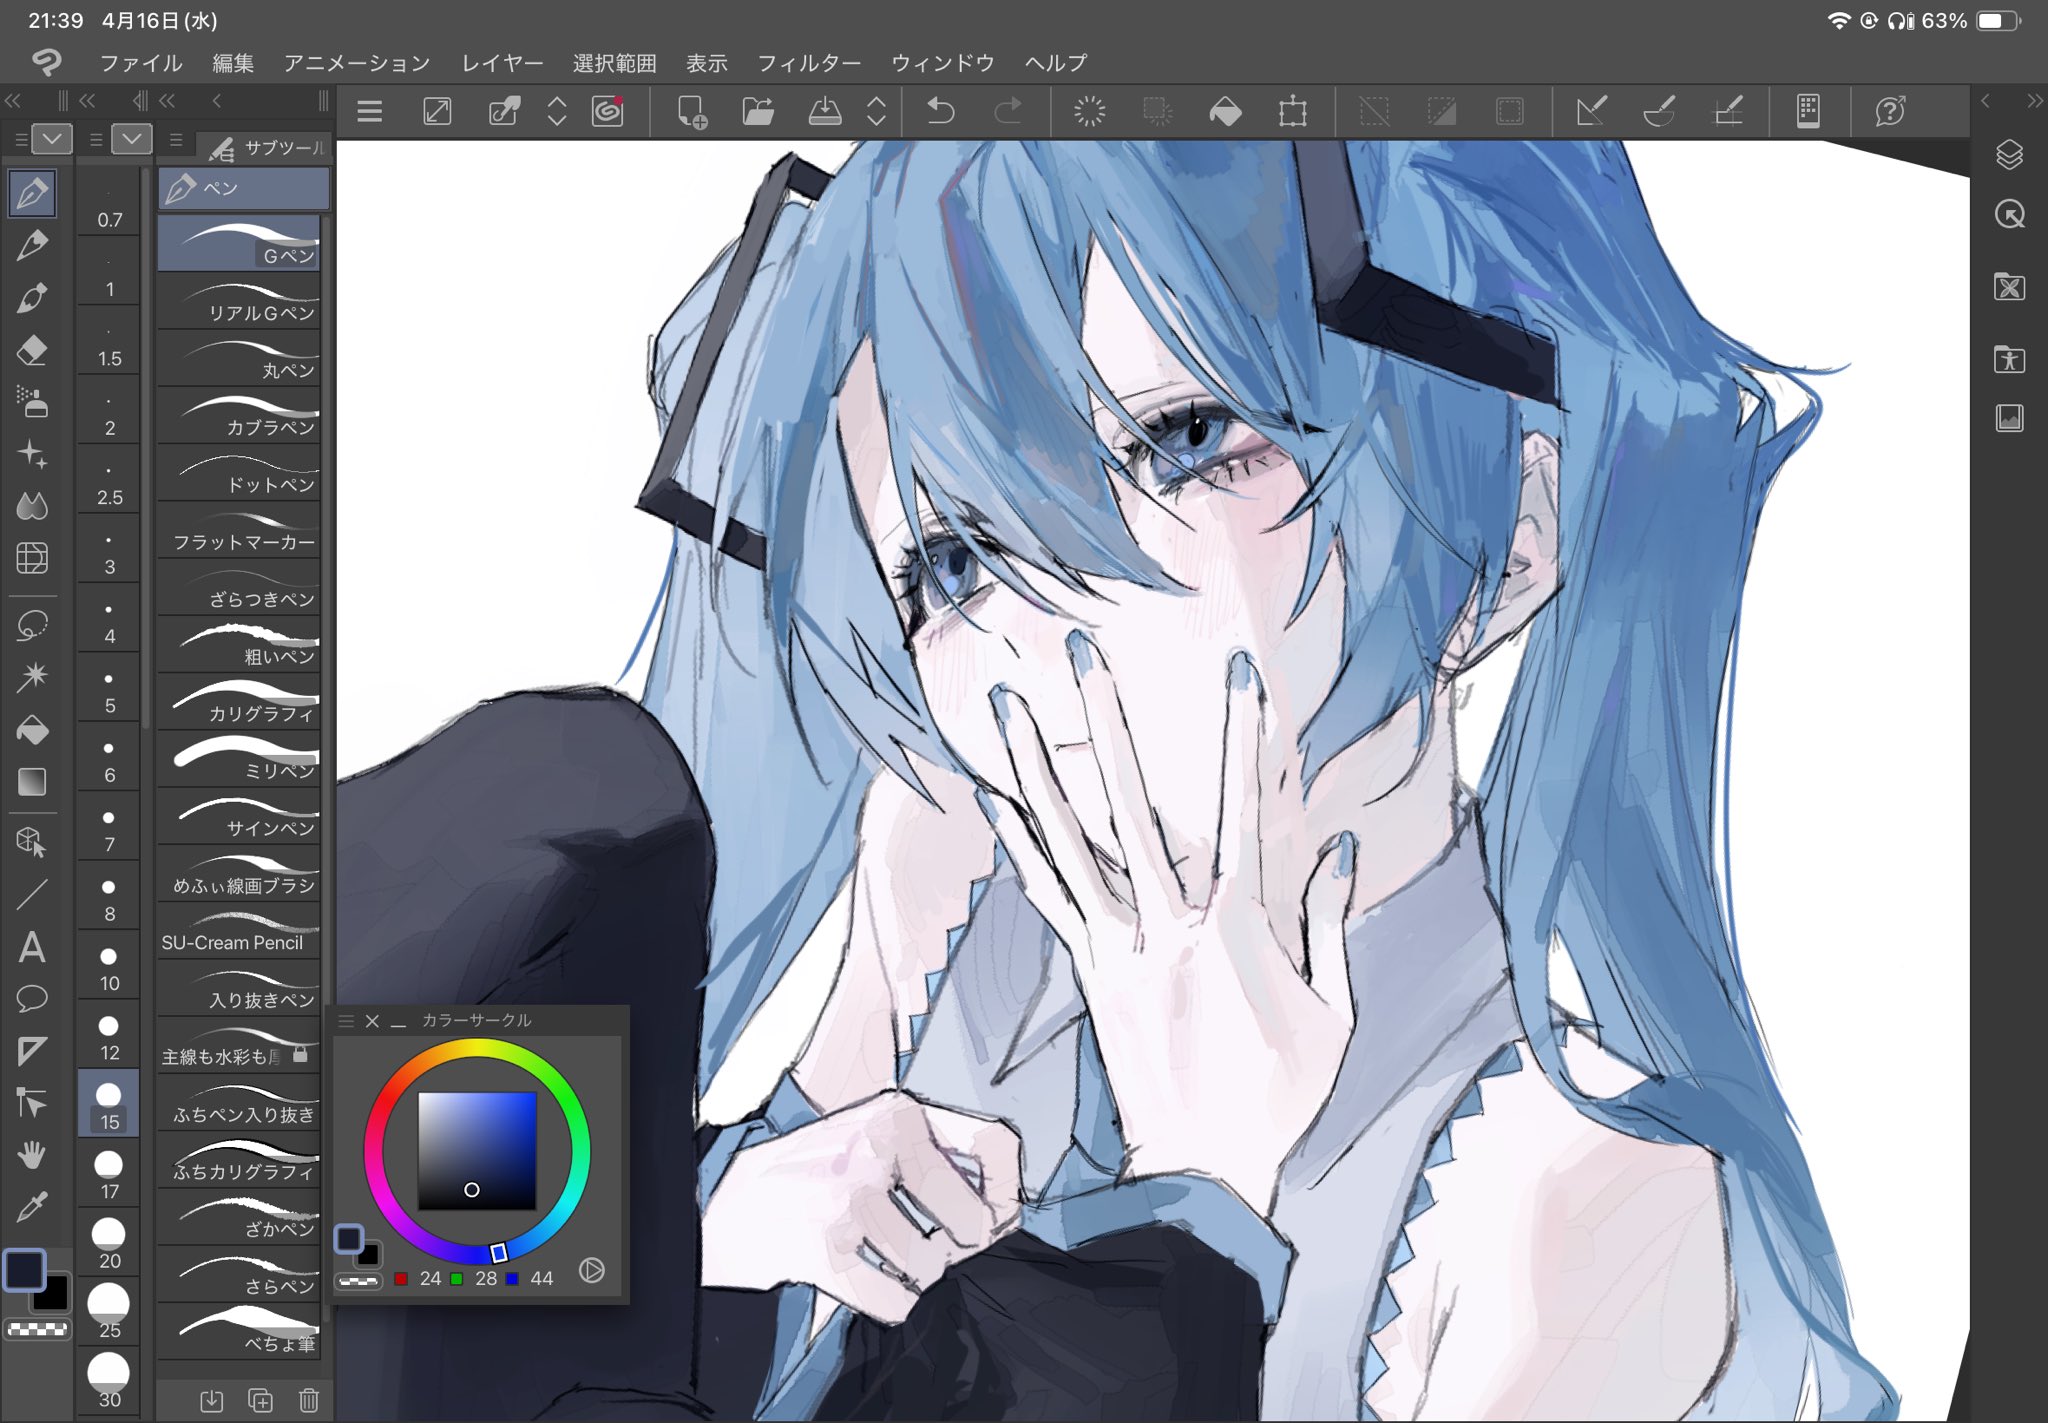Image resolution: width=2048 pixels, height=1423 pixels.
Task: Select the Airbrush tool
Action: (x=32, y=402)
